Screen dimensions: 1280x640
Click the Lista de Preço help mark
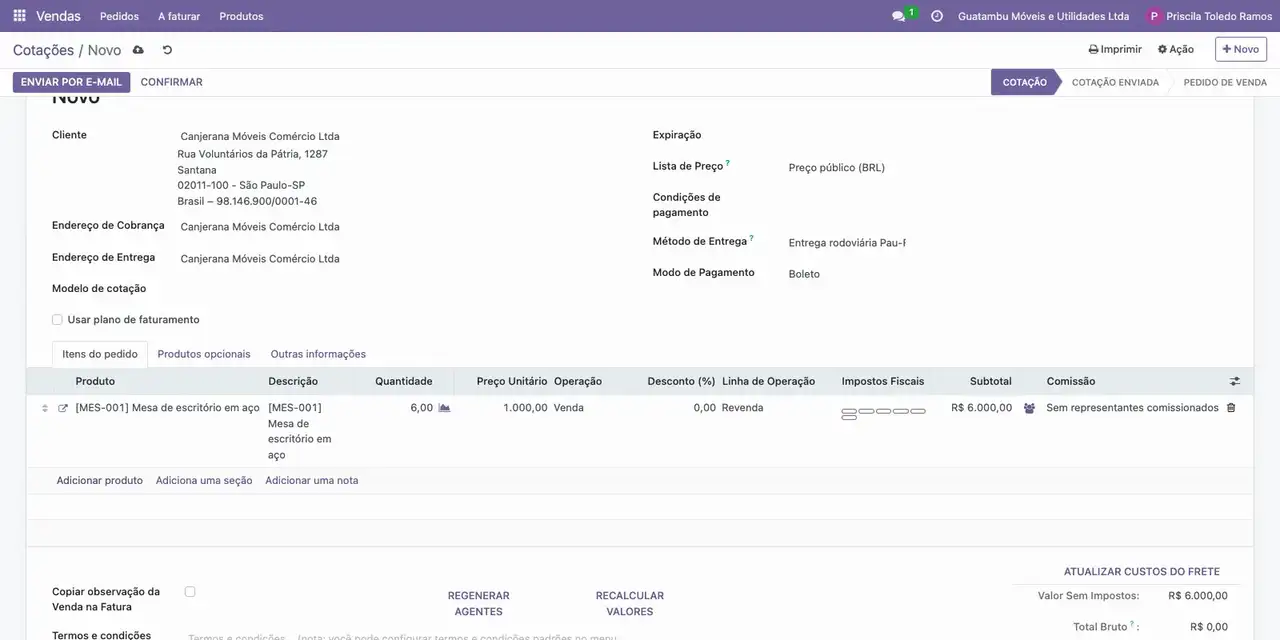pyautogui.click(x=728, y=163)
